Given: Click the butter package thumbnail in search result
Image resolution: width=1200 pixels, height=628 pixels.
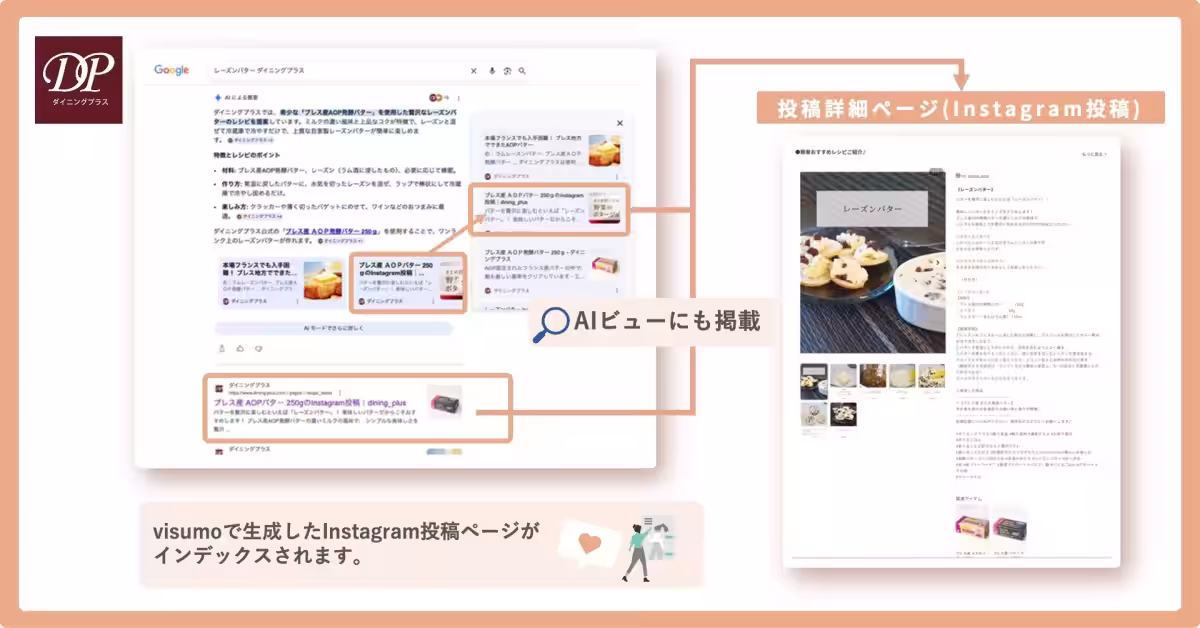Looking at the screenshot, I should (x=444, y=403).
